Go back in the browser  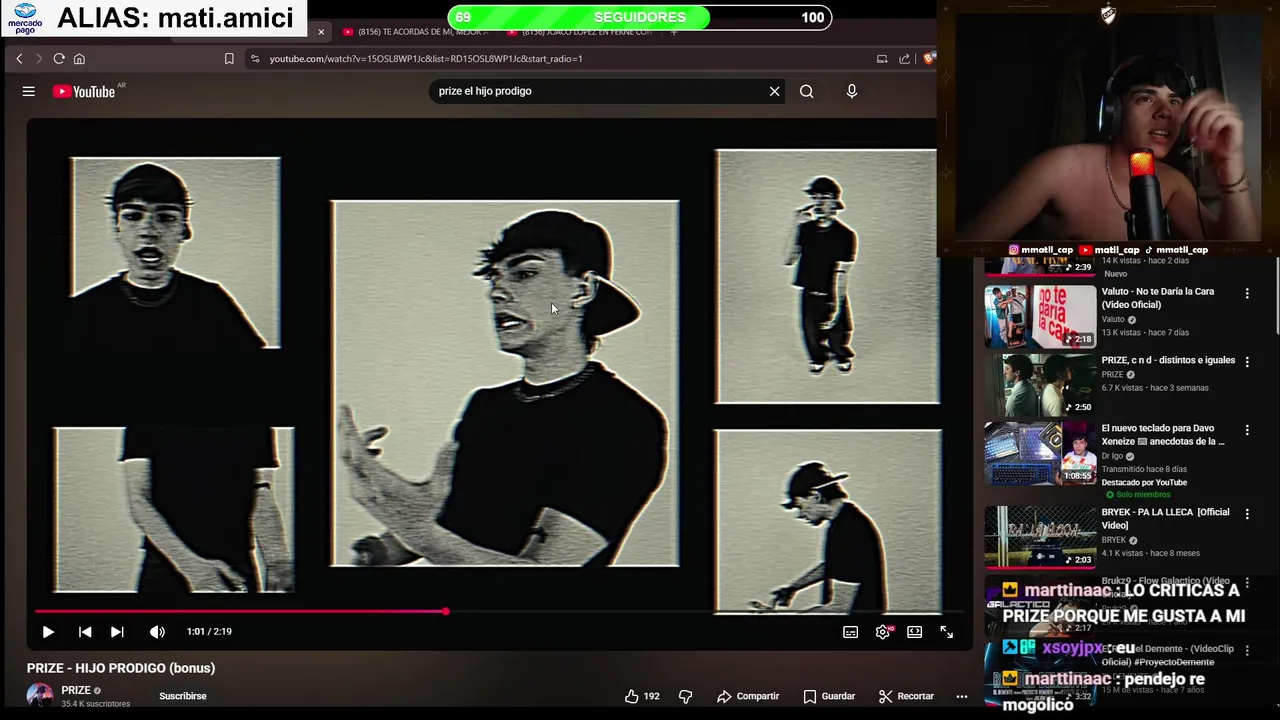19,59
